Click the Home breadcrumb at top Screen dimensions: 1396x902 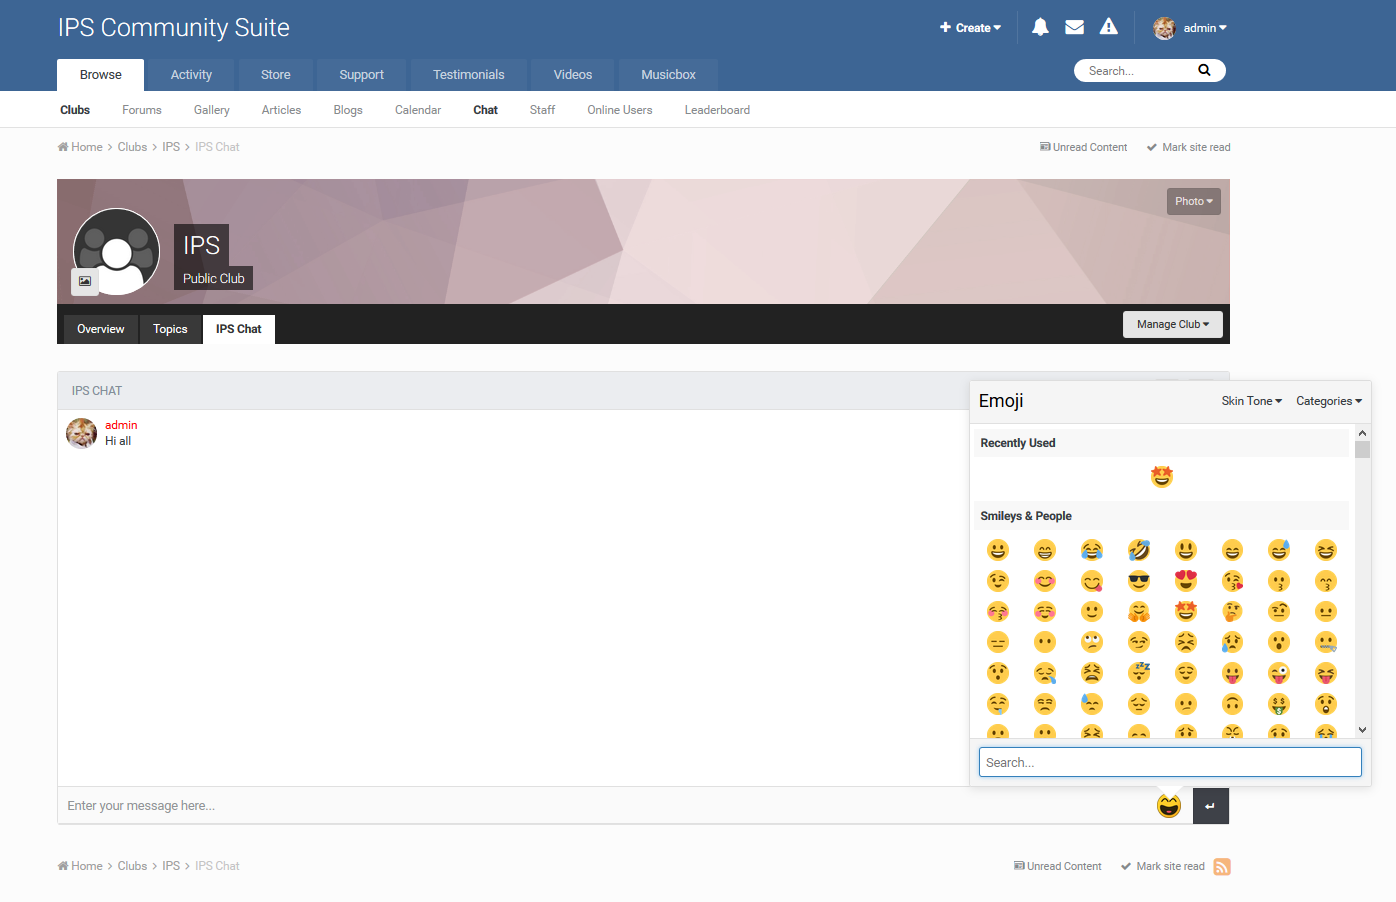pyautogui.click(x=80, y=147)
